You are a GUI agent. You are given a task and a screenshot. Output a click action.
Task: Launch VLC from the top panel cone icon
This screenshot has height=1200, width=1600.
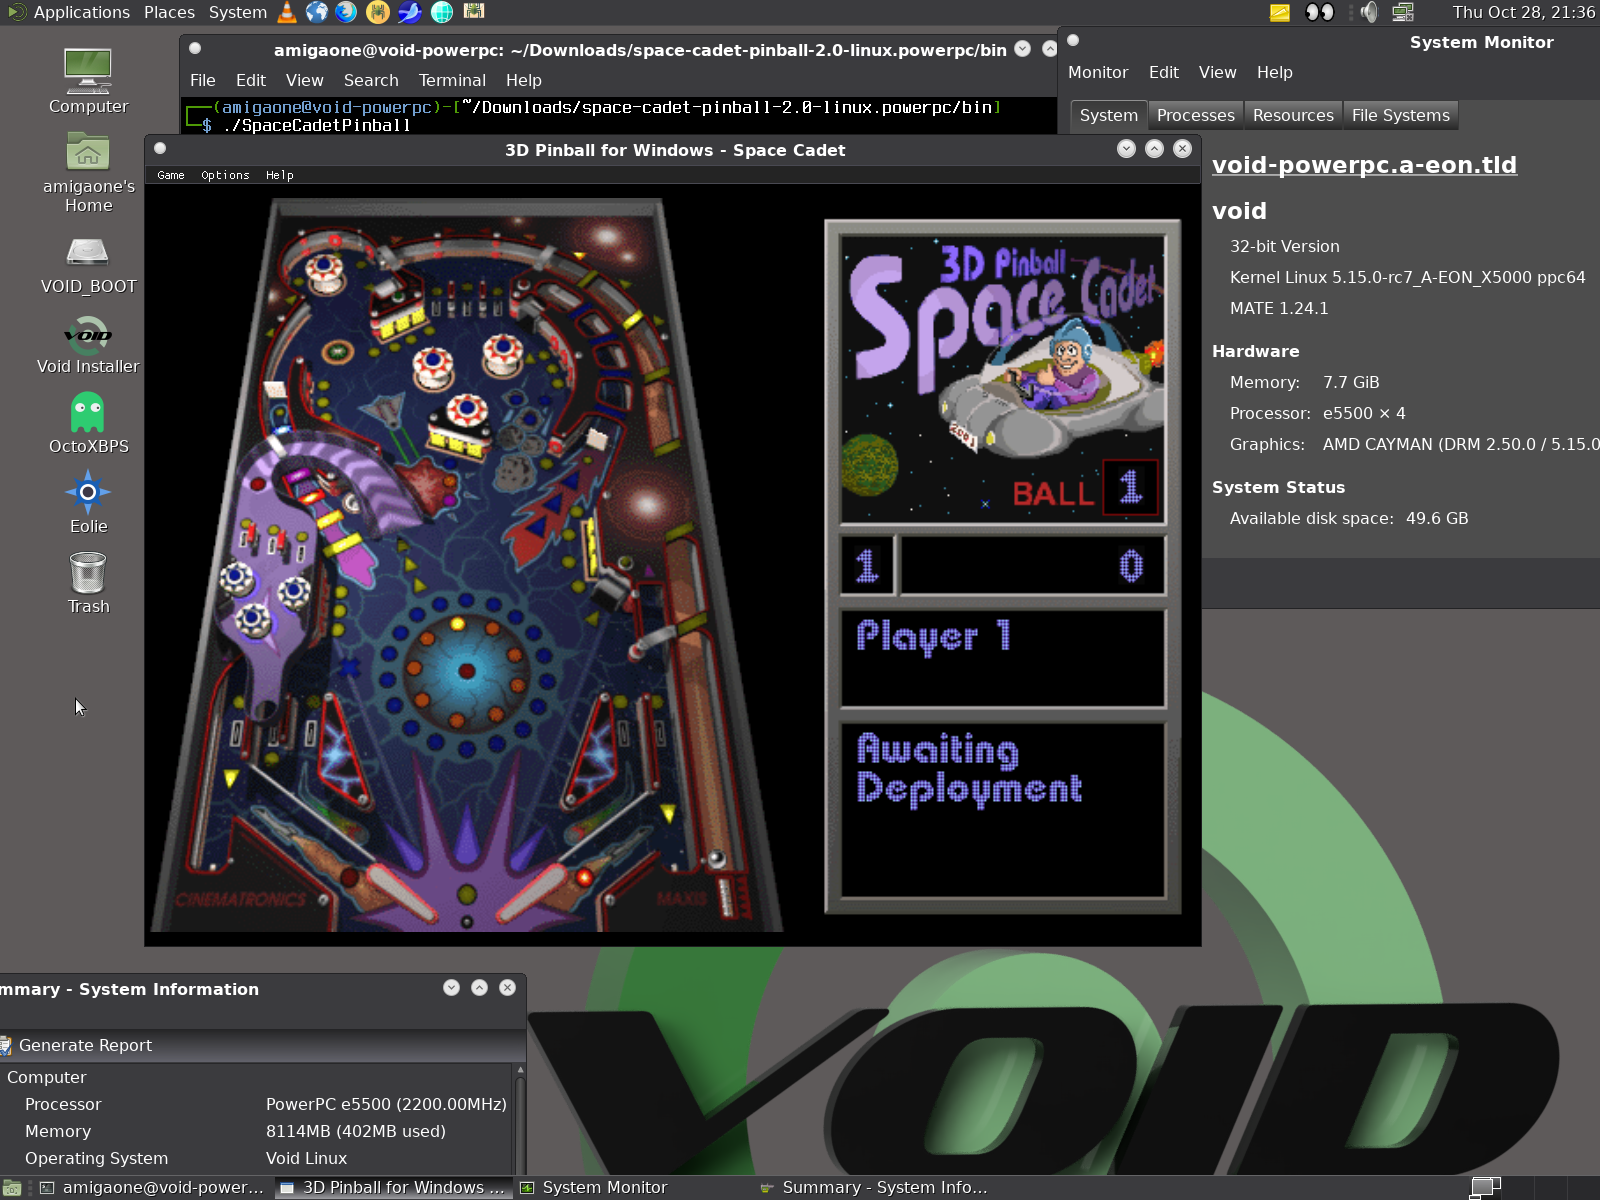(287, 12)
